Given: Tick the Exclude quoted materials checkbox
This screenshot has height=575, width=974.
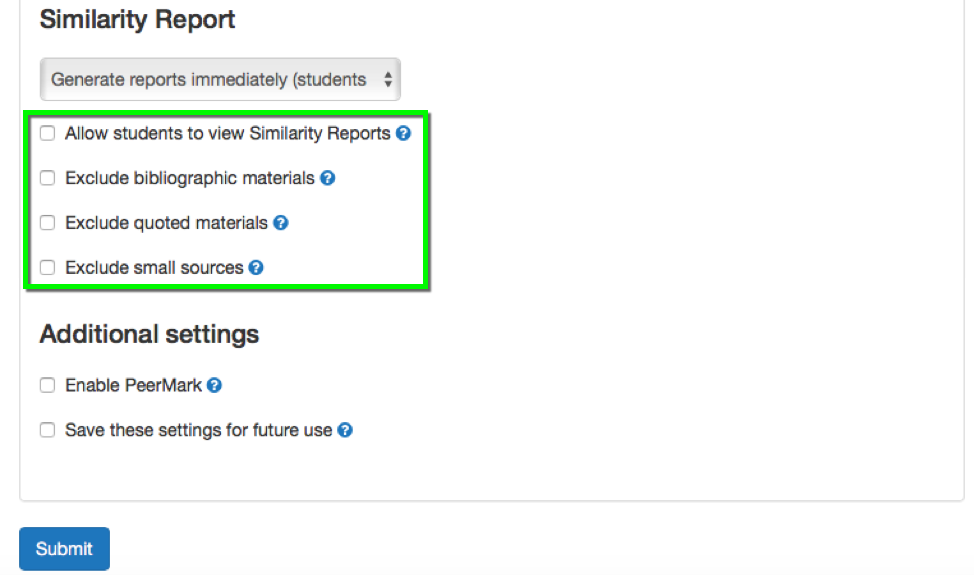Looking at the screenshot, I should pyautogui.click(x=47, y=223).
